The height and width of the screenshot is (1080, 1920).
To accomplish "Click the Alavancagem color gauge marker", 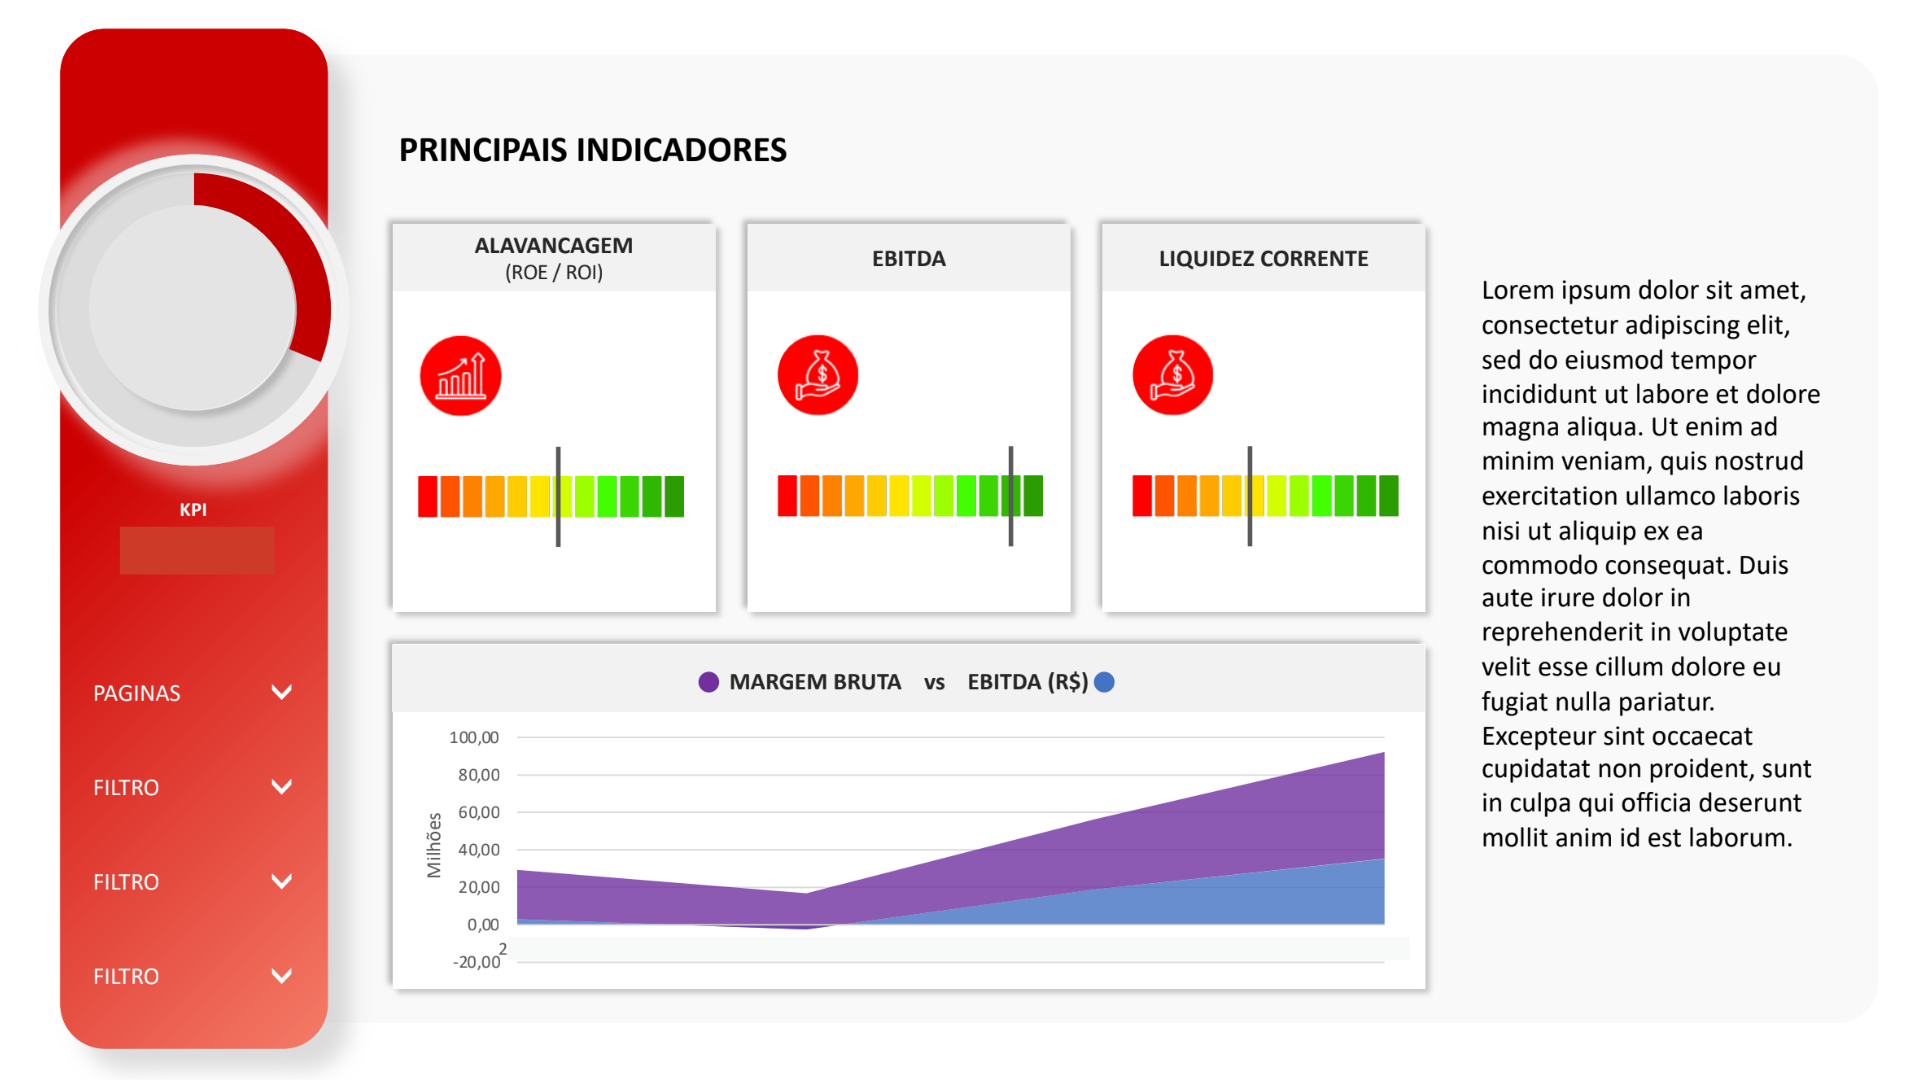I will click(558, 496).
